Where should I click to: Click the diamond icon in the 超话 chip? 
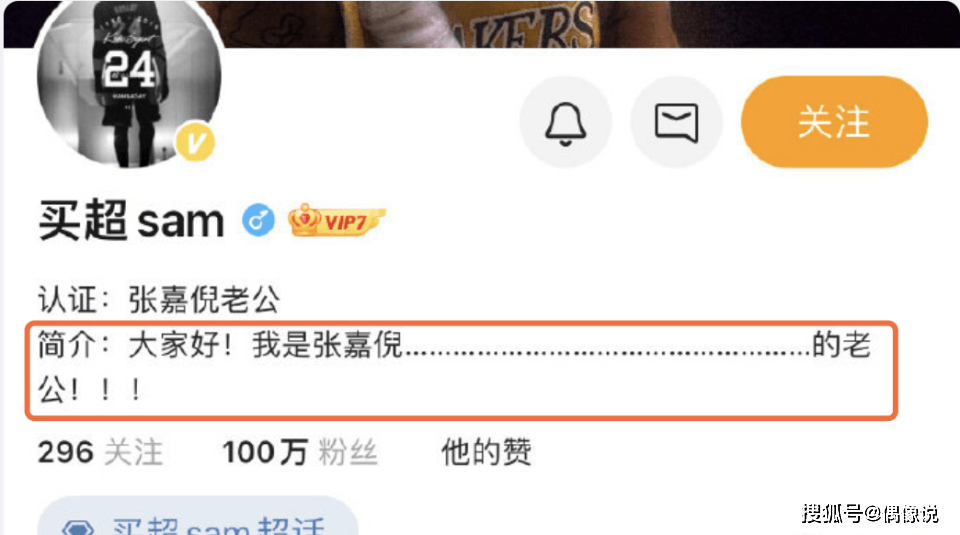coord(78,528)
